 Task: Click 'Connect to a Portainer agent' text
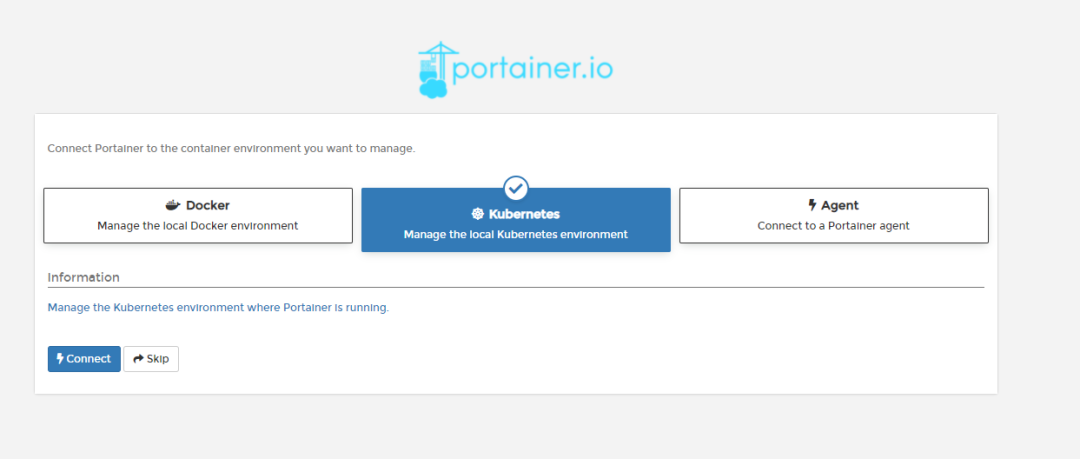[x=833, y=225]
